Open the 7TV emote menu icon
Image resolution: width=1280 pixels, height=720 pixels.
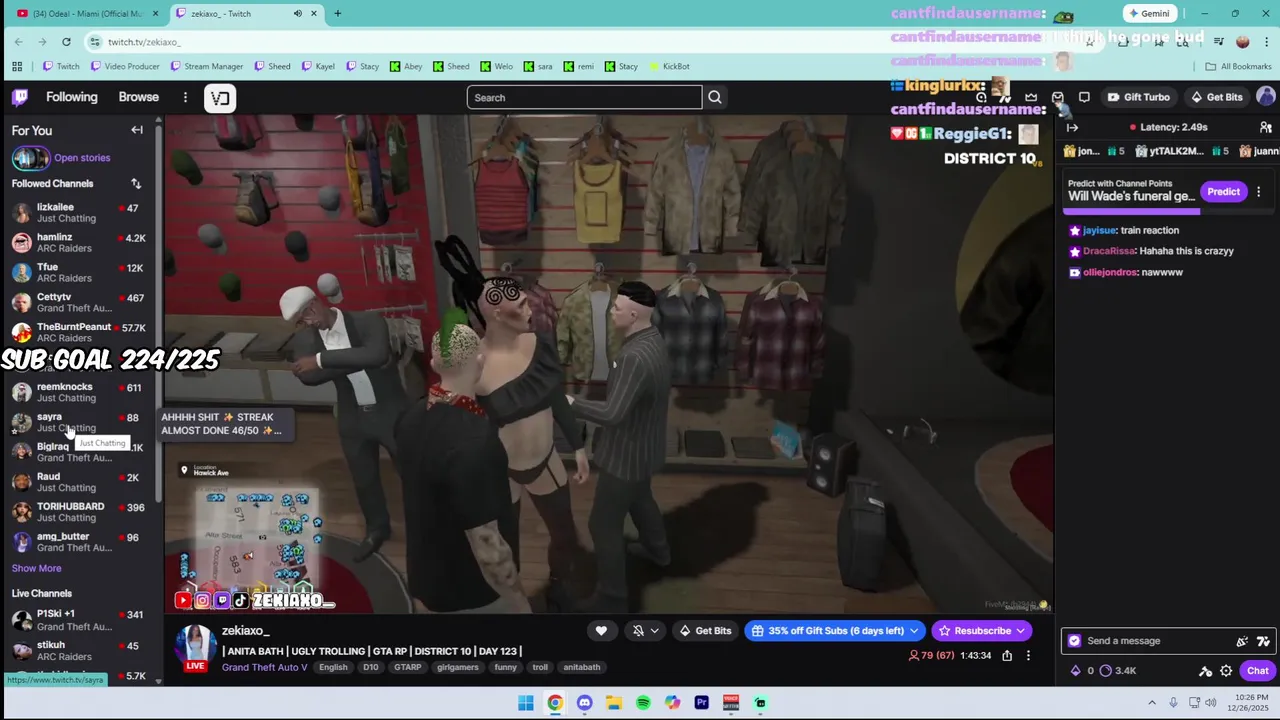click(1263, 641)
